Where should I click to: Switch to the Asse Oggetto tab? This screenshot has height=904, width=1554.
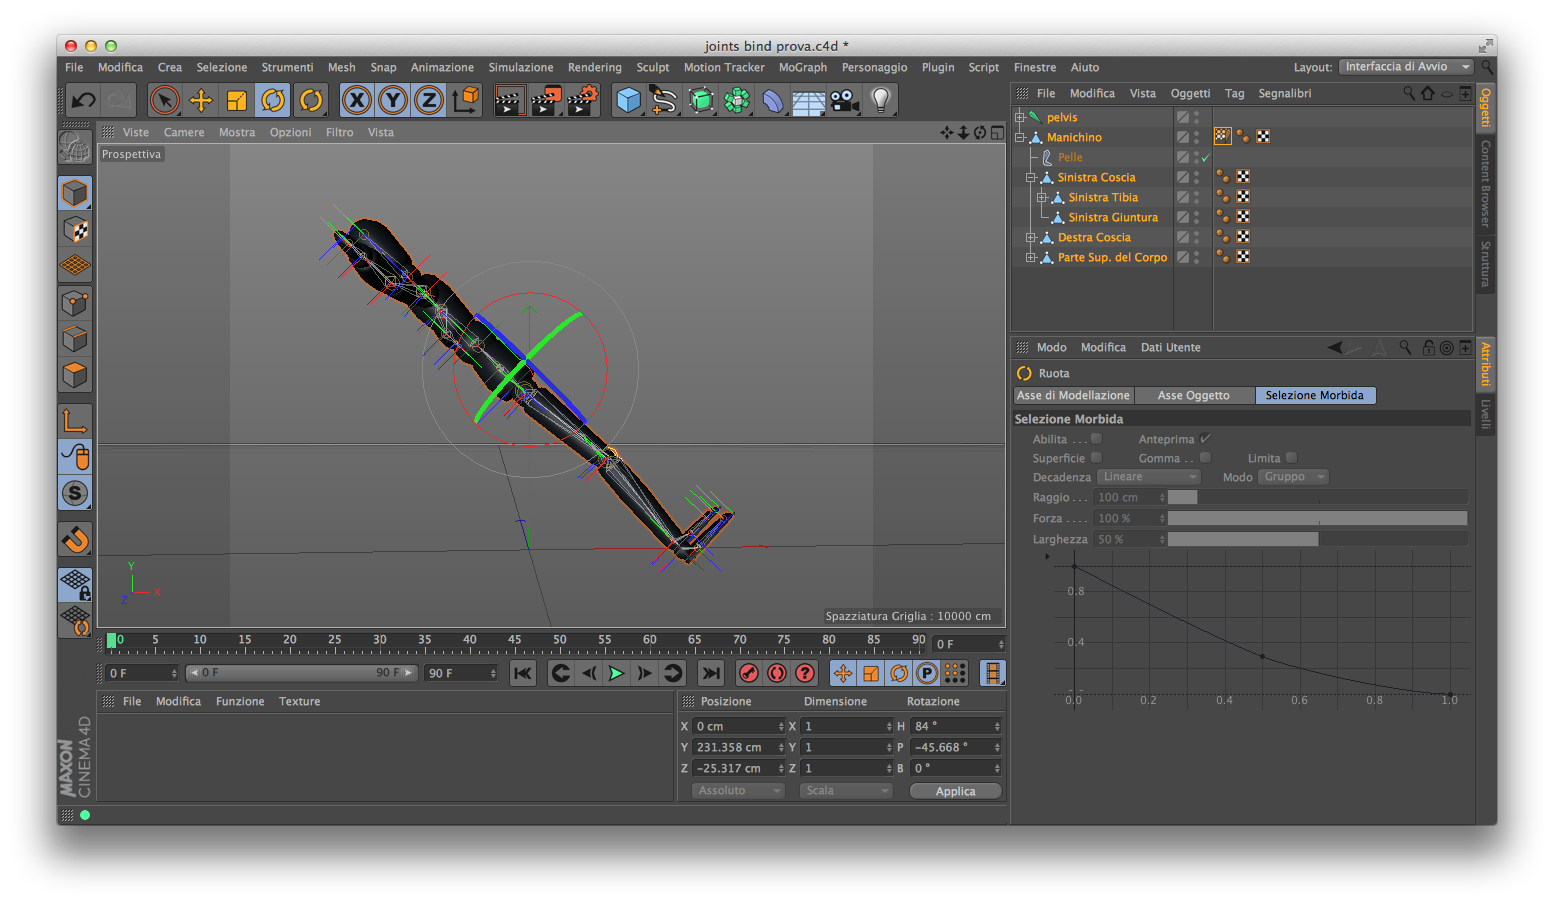click(1193, 396)
